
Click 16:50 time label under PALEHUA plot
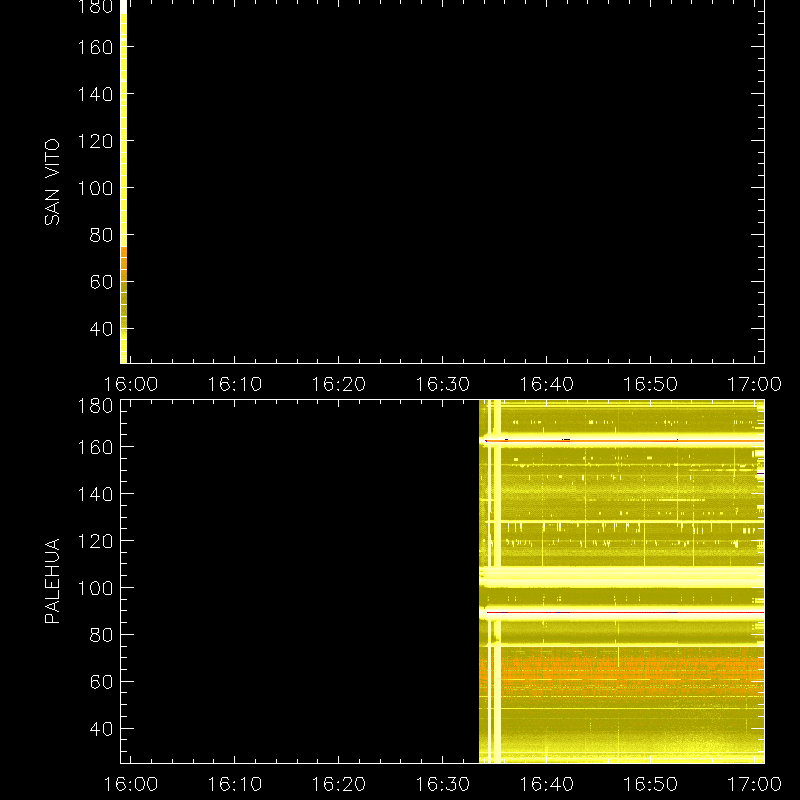tap(651, 784)
